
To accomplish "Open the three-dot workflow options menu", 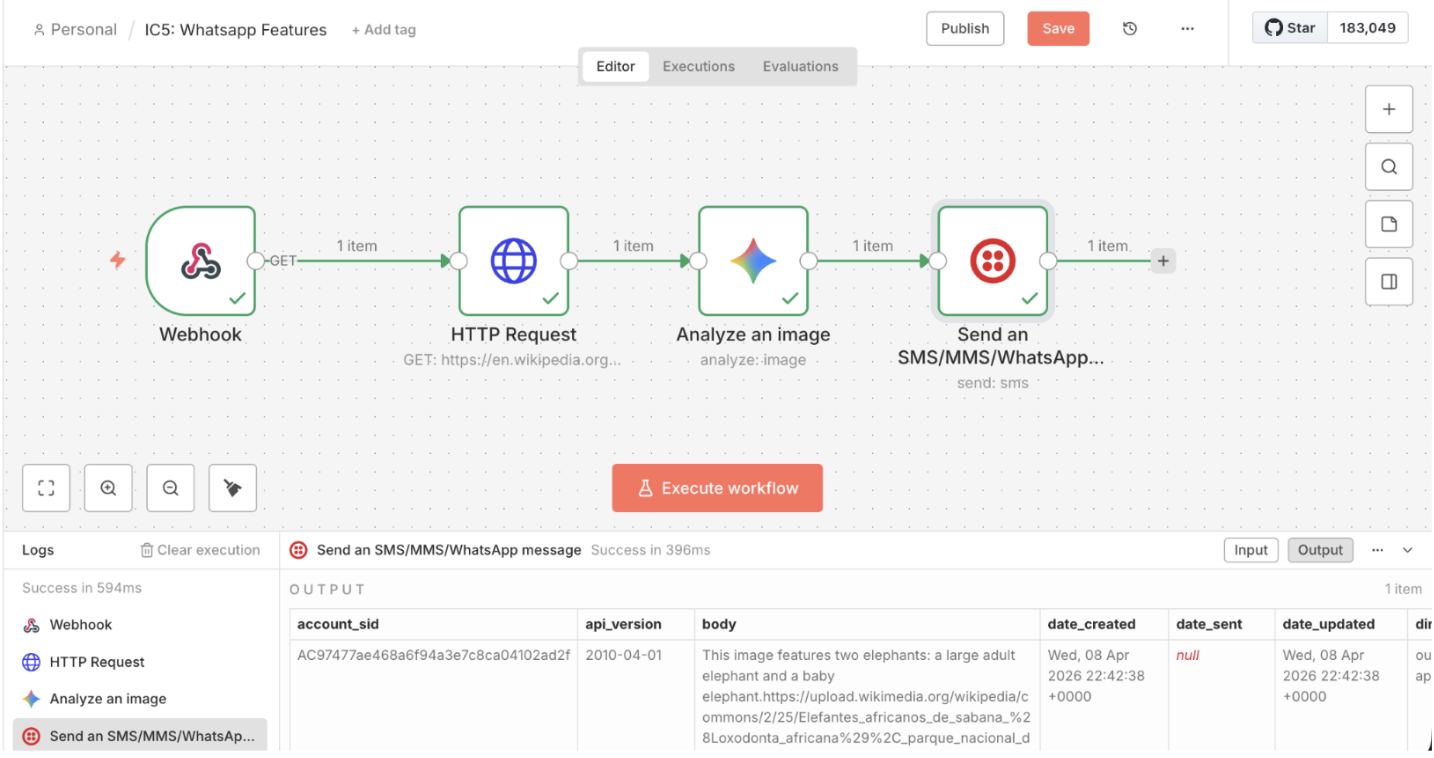I will (1187, 29).
